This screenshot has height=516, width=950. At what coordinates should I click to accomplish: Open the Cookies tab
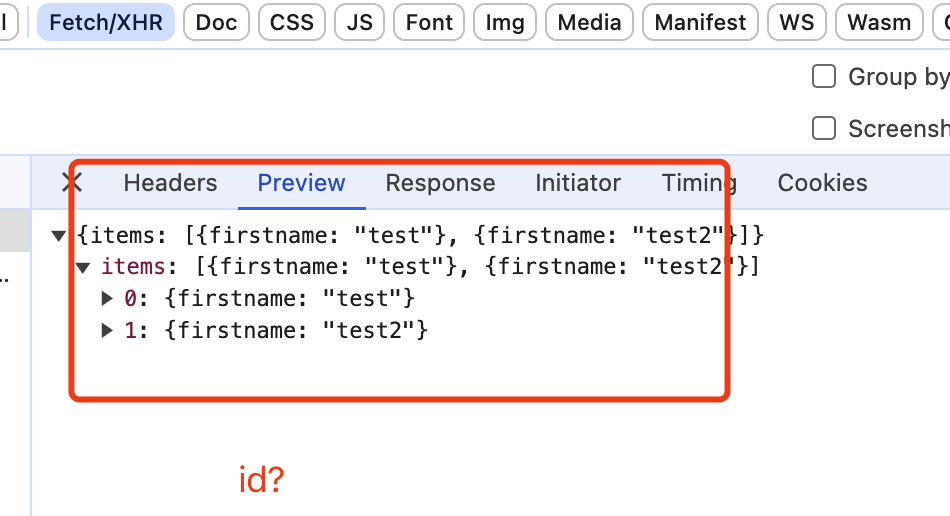coord(822,183)
